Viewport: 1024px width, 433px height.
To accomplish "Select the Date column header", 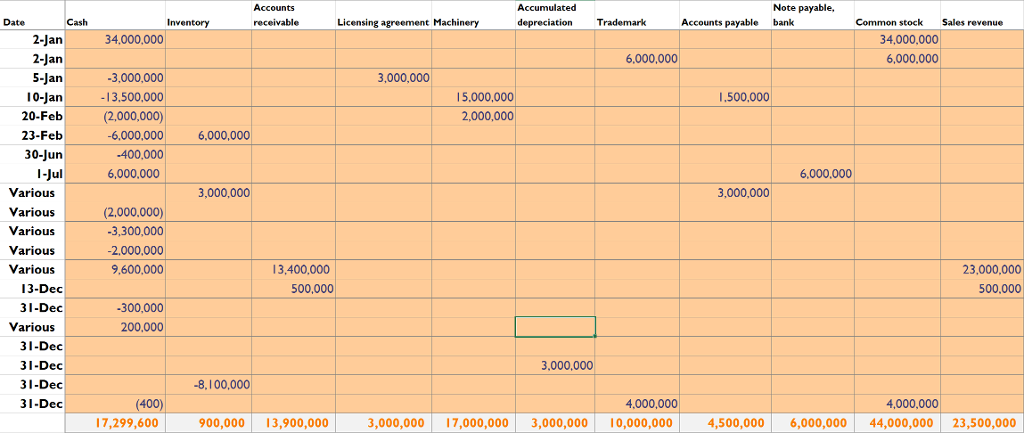I will (33, 16).
